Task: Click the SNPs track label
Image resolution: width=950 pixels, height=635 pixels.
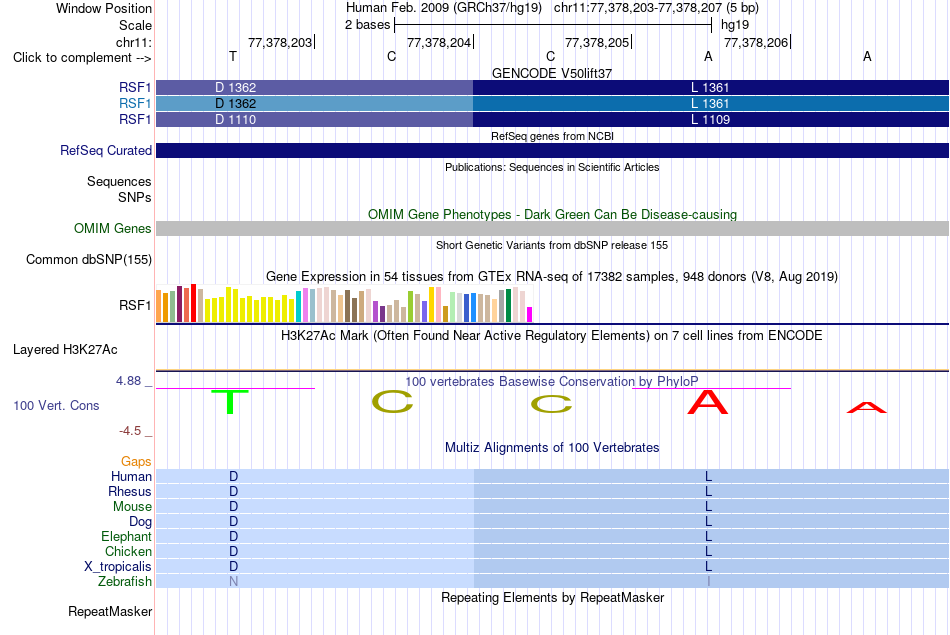Action: click(x=135, y=197)
